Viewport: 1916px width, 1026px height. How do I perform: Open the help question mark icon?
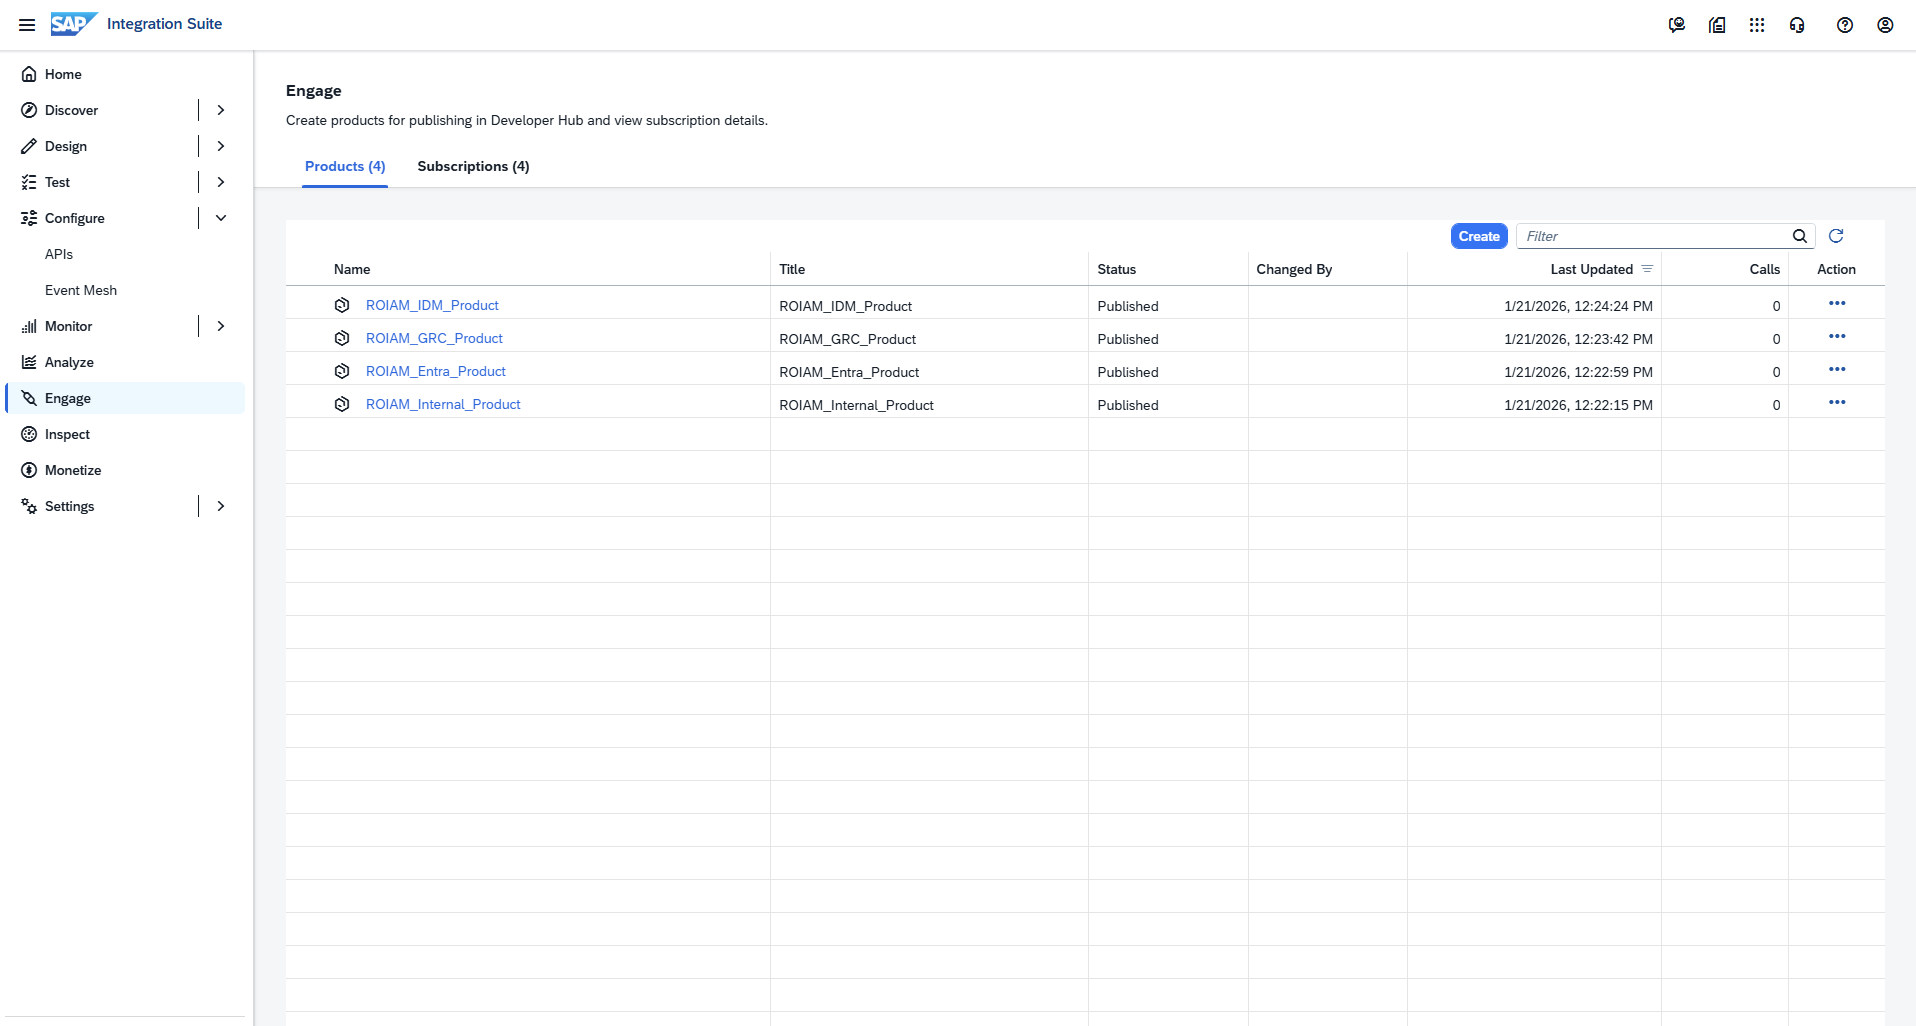tap(1846, 24)
